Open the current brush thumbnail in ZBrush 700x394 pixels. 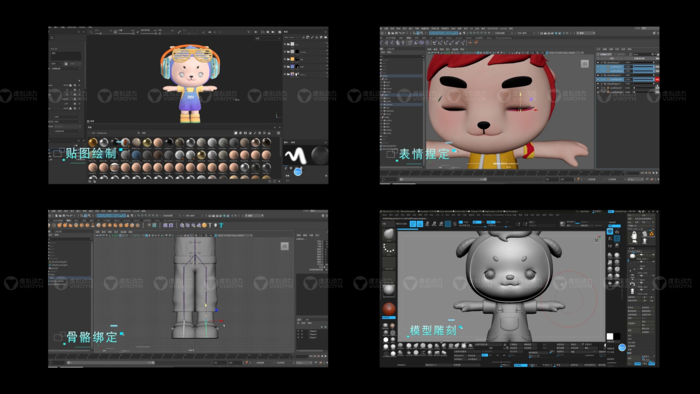(x=389, y=234)
